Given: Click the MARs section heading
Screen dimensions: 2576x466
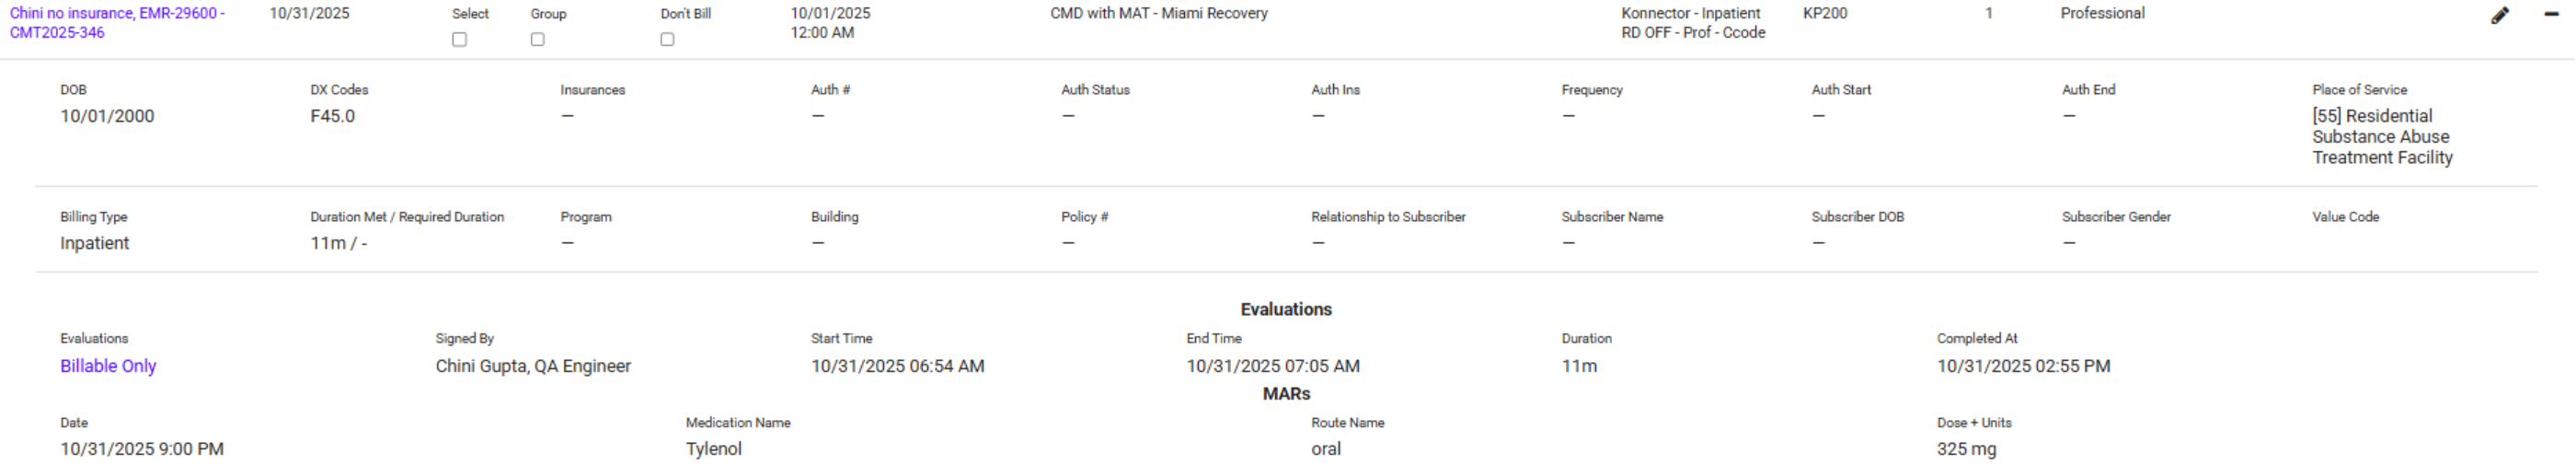Looking at the screenshot, I should coord(1286,394).
